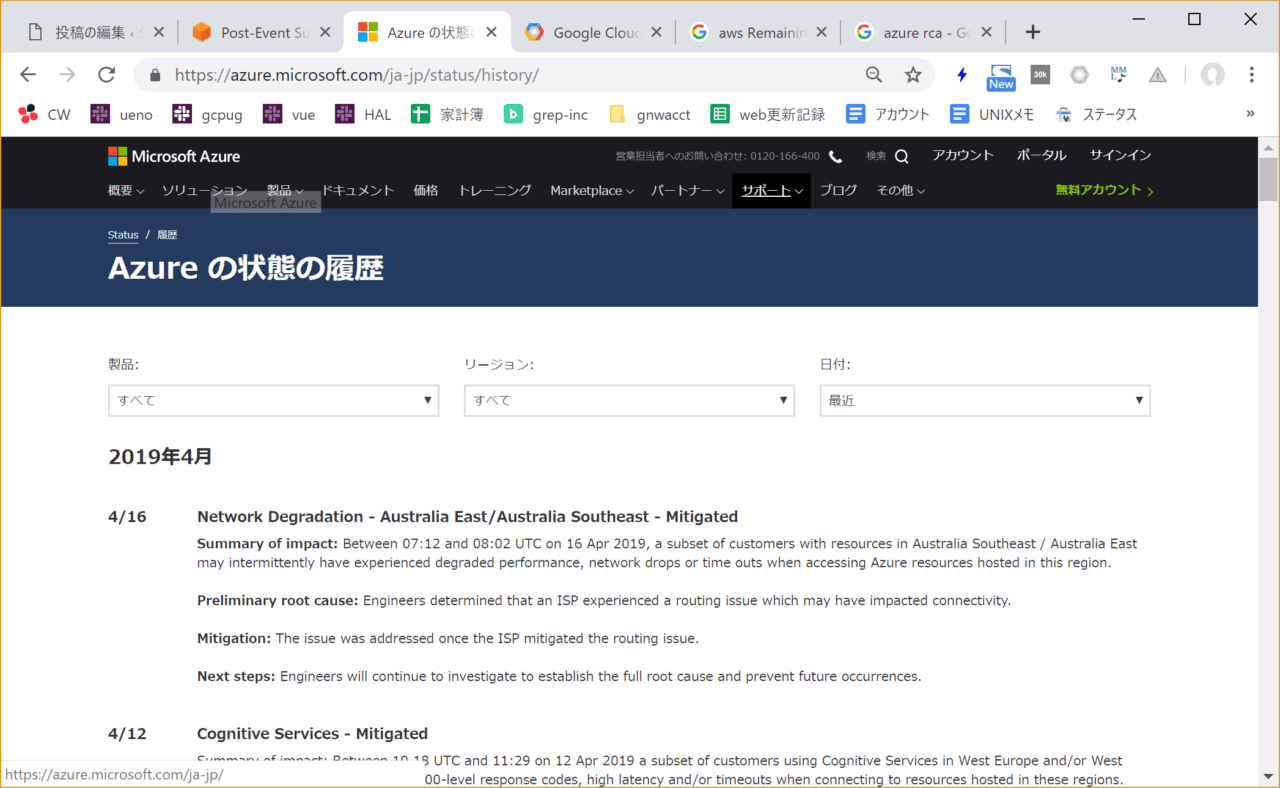Expand the Marketplace navigation menu
This screenshot has width=1280, height=788.
coord(592,190)
